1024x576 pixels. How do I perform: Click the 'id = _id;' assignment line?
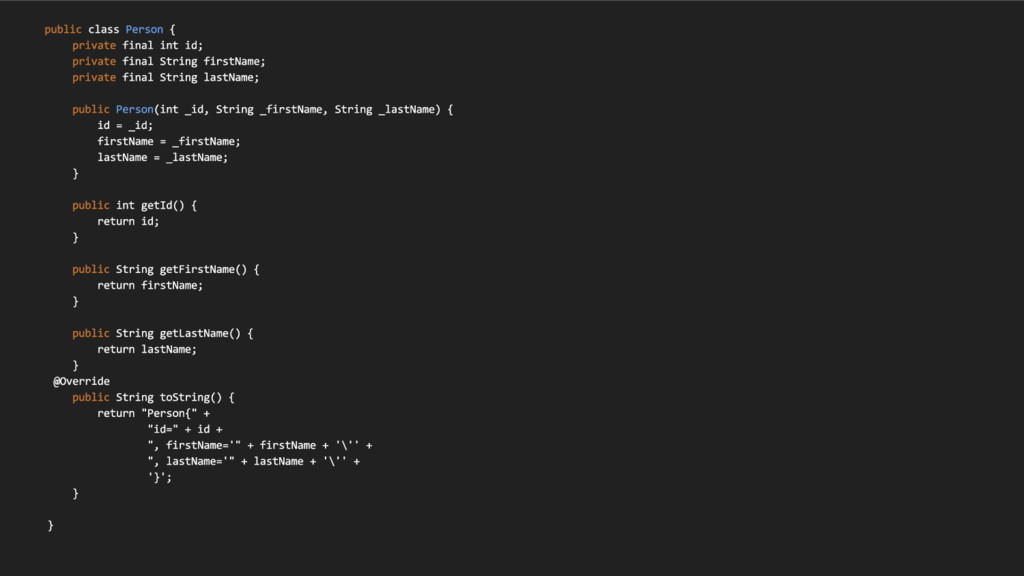click(125, 125)
